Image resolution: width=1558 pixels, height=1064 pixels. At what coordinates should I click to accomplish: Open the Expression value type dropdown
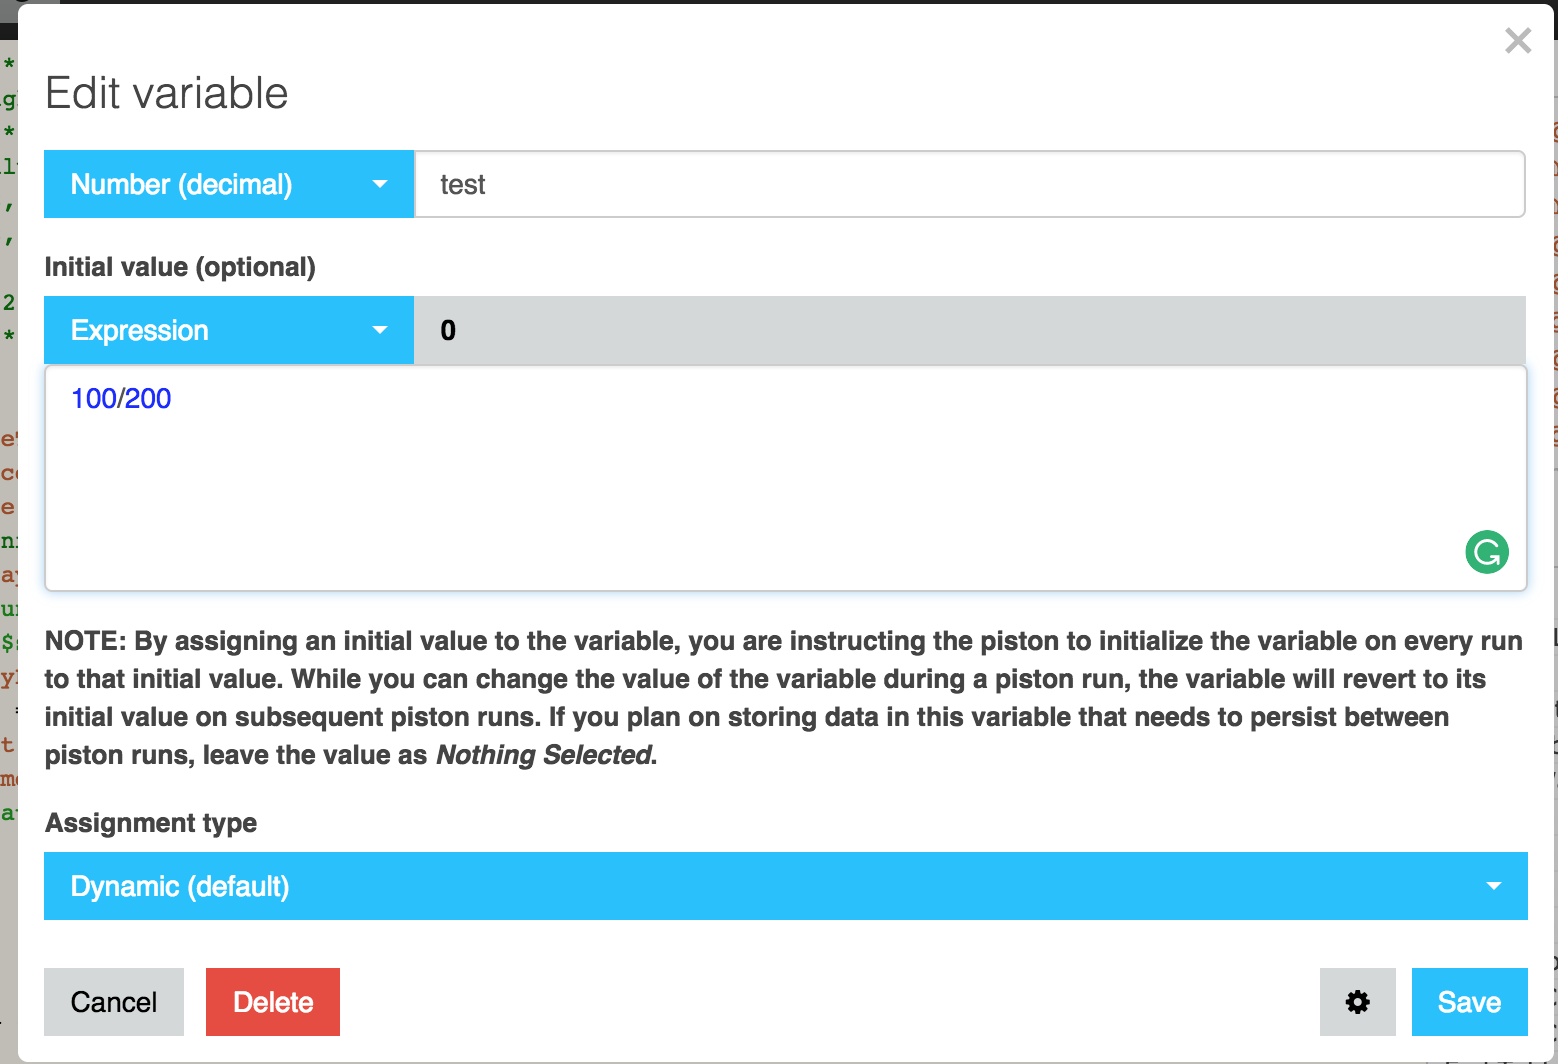229,330
